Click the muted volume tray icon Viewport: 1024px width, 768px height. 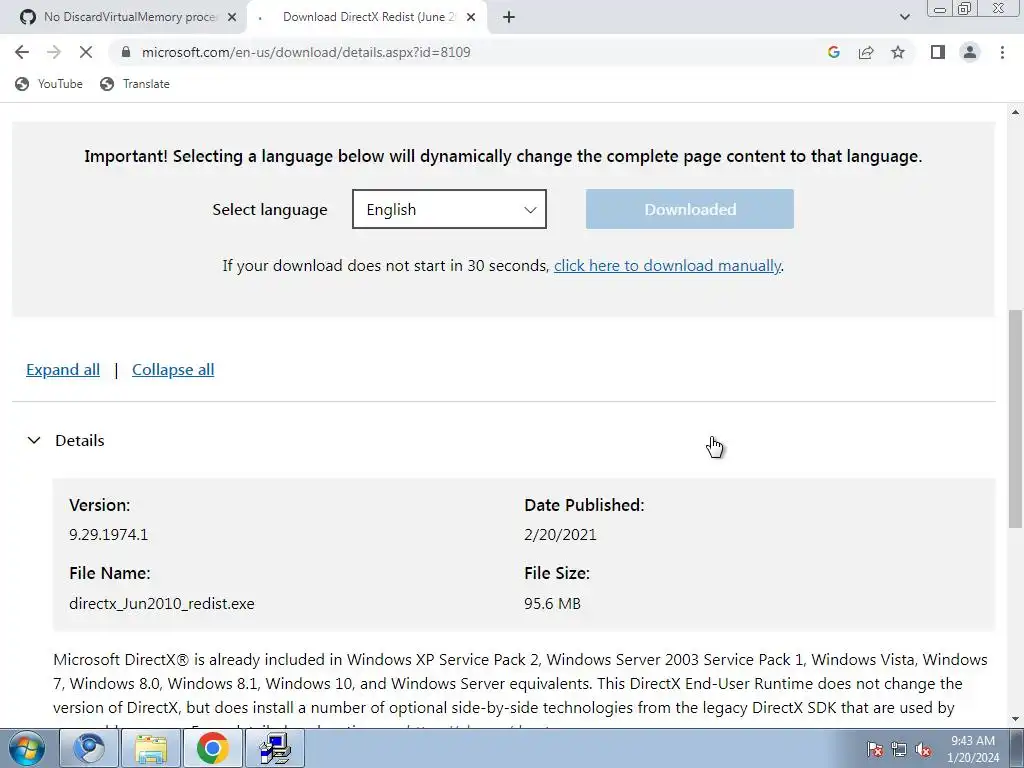coord(923,749)
